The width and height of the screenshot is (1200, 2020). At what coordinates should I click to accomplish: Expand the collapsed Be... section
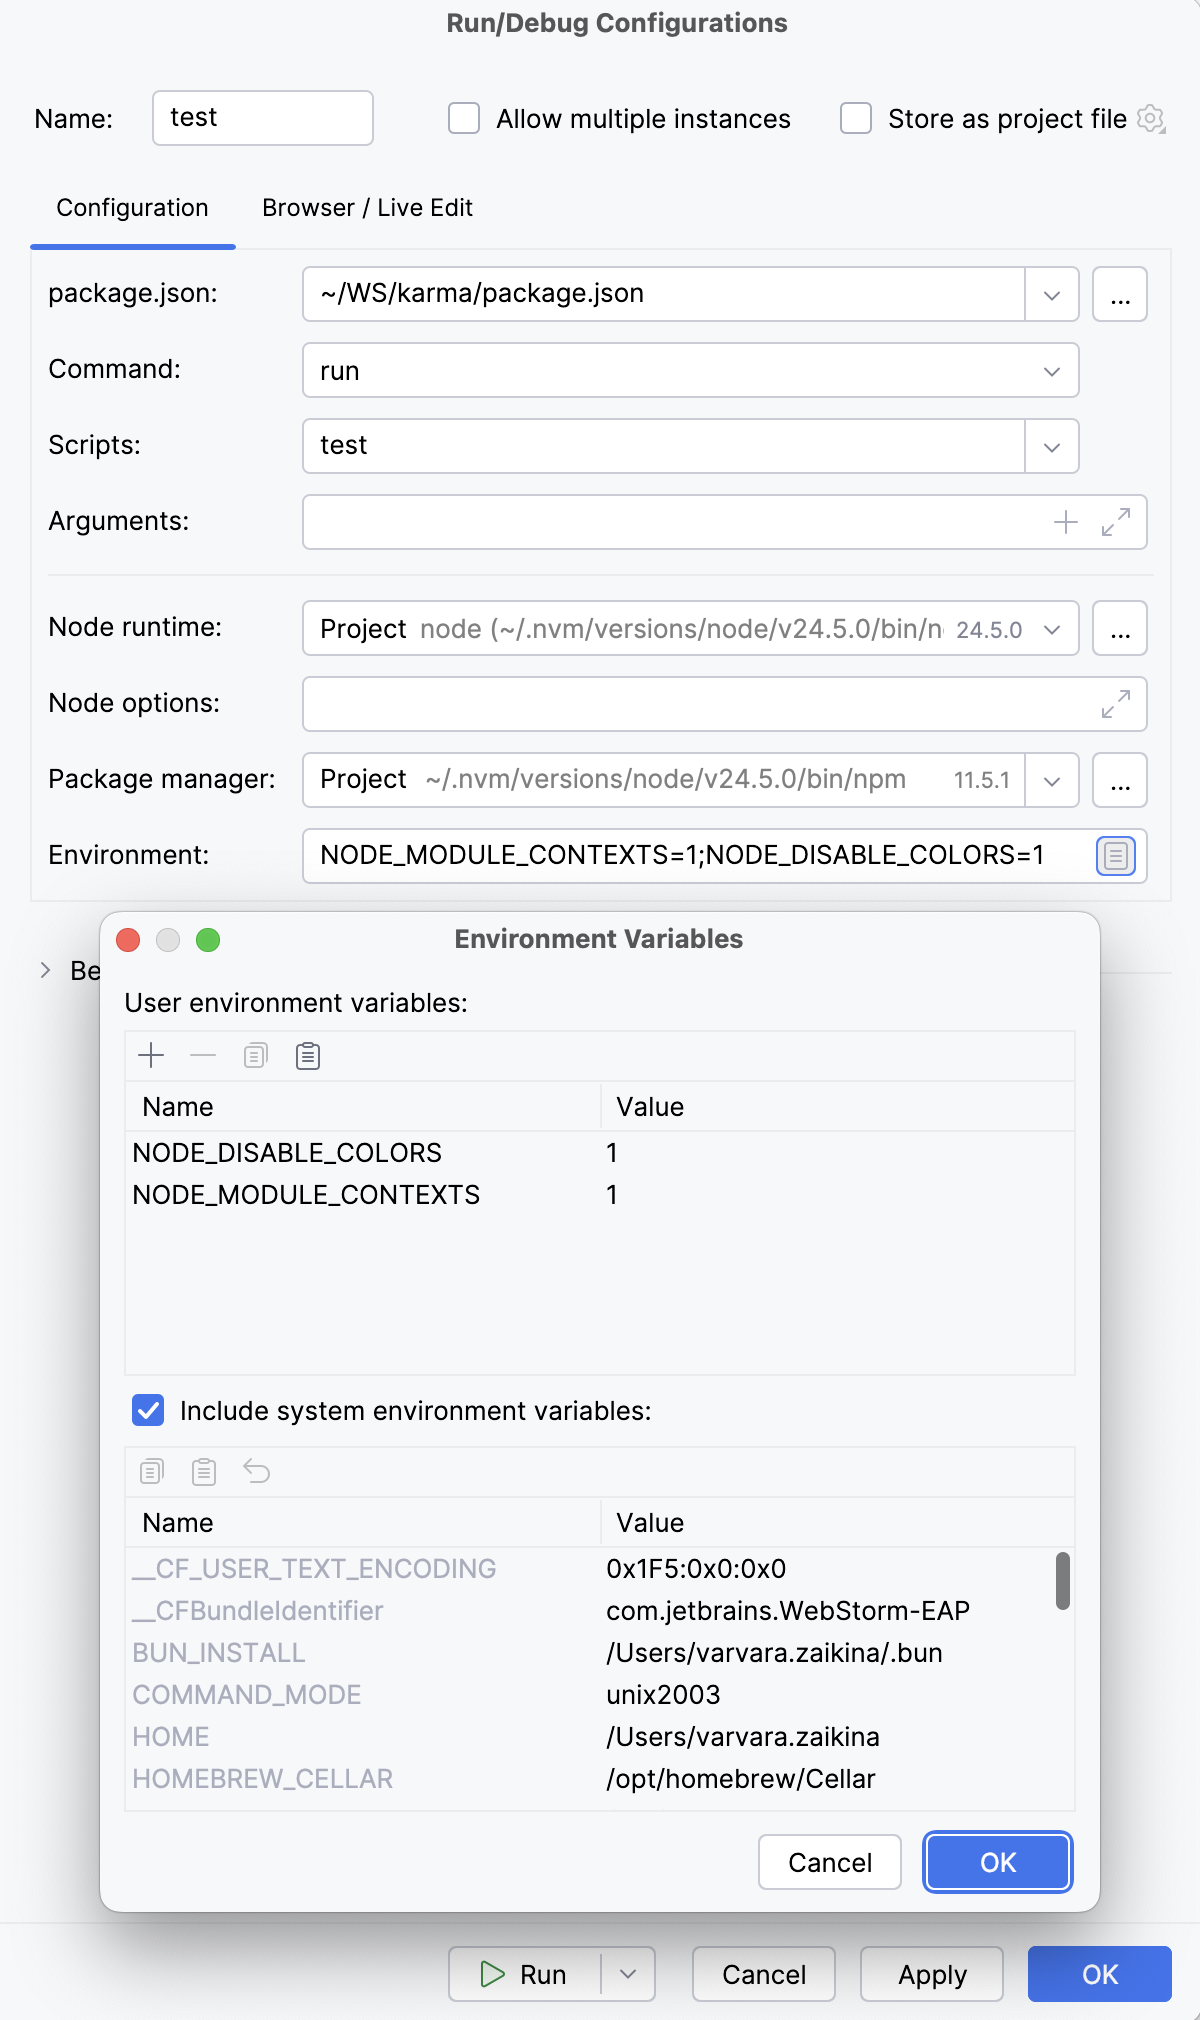tap(45, 970)
